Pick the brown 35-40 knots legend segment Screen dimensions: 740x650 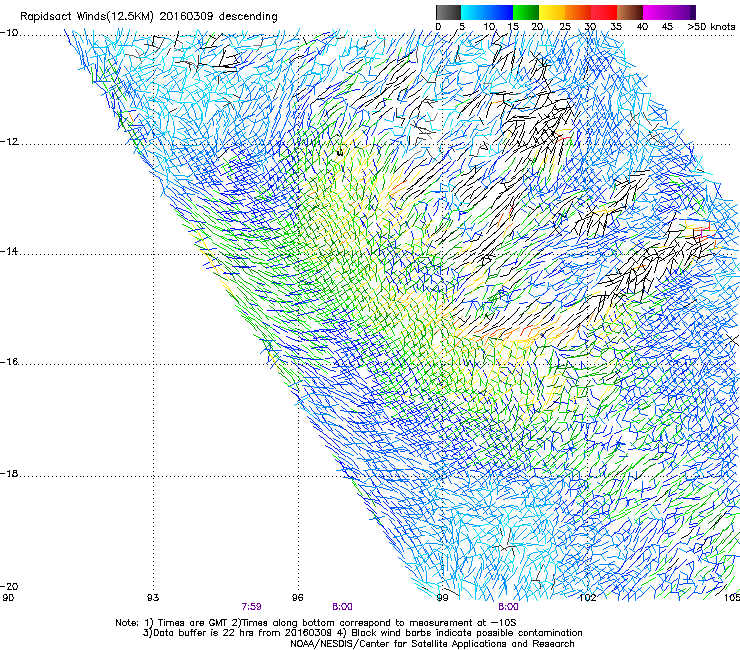pyautogui.click(x=630, y=12)
